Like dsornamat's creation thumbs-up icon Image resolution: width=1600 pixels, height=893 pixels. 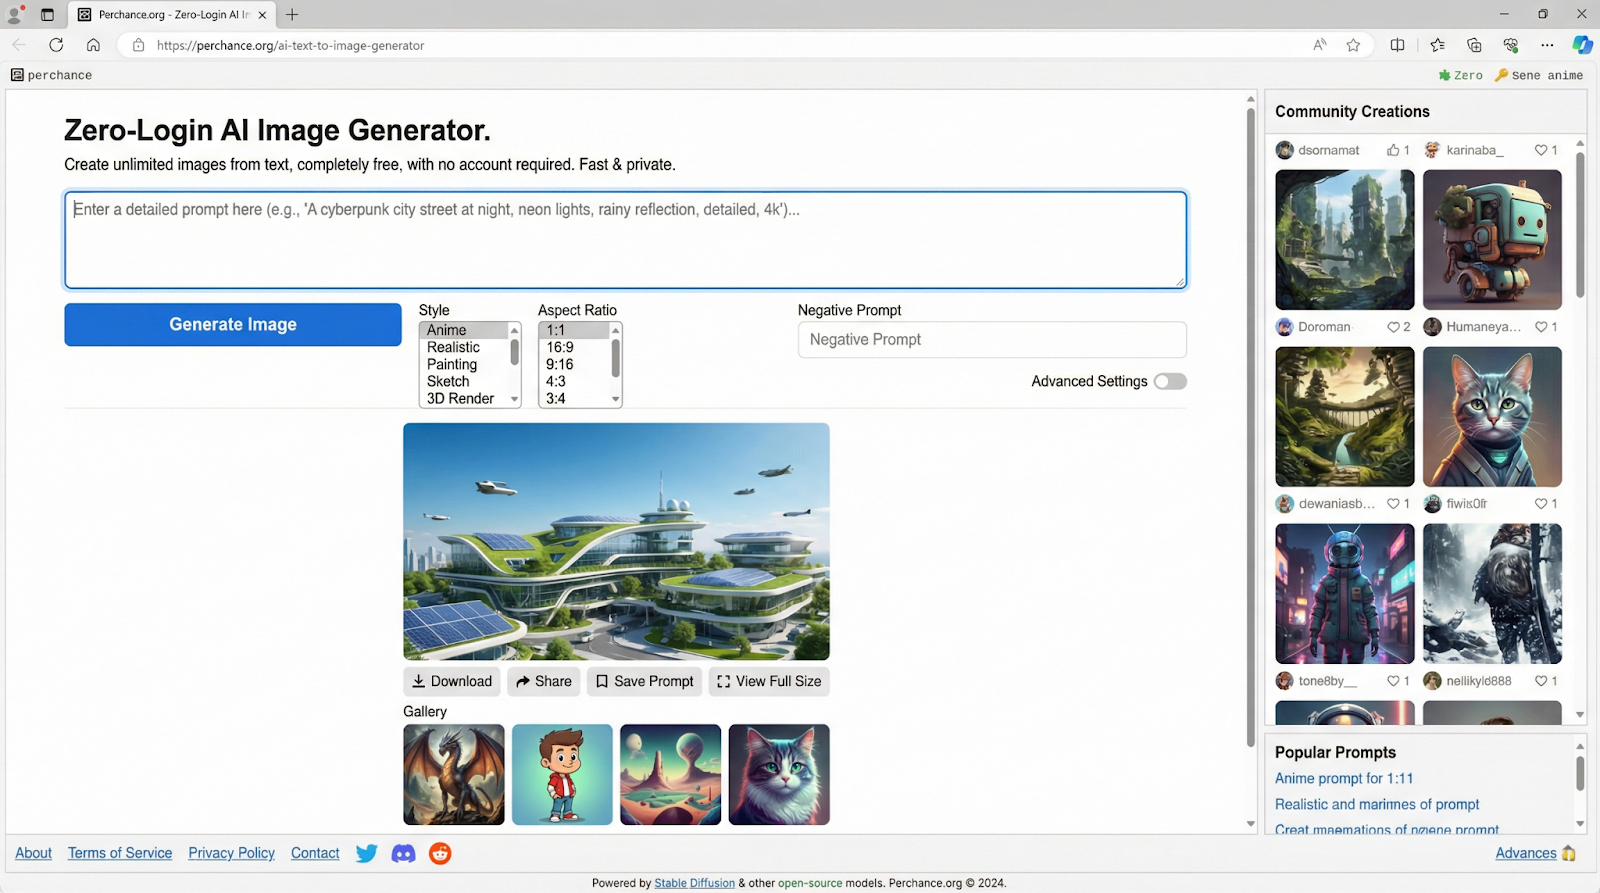[1393, 150]
